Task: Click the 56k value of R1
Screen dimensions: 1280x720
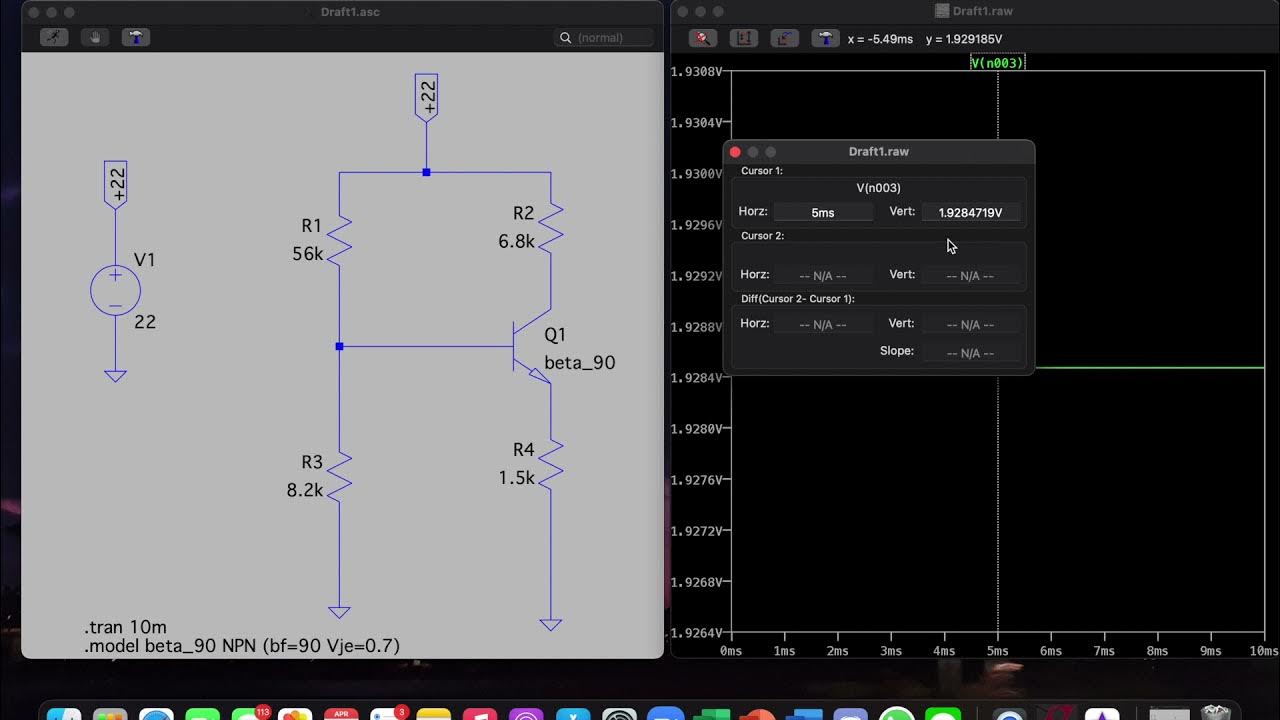Action: (x=308, y=255)
